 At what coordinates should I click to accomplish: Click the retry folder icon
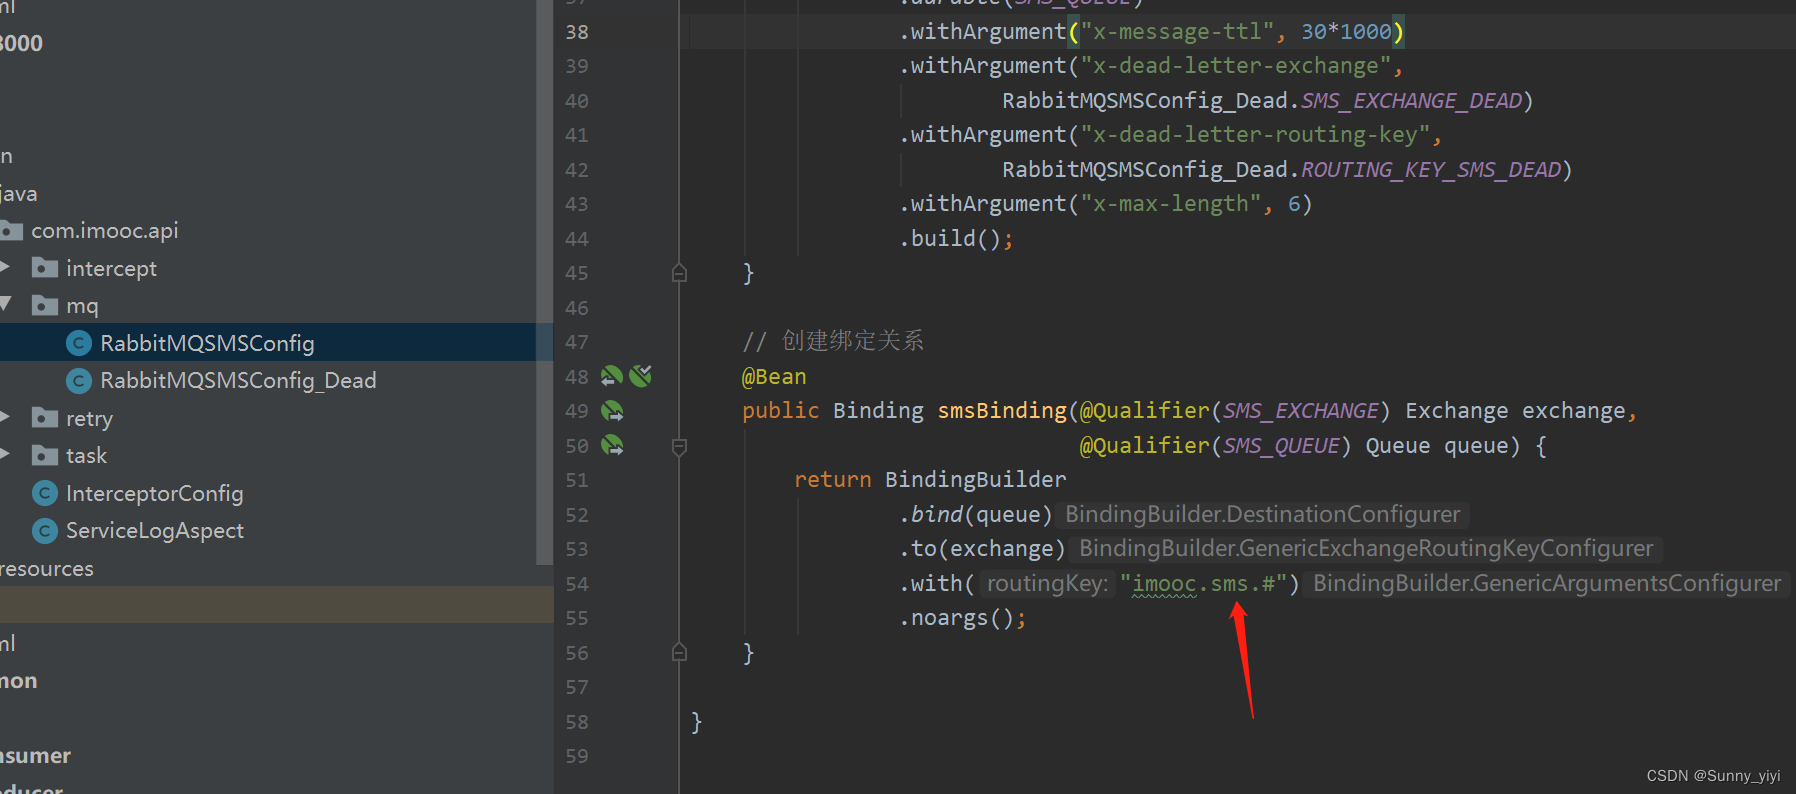45,418
